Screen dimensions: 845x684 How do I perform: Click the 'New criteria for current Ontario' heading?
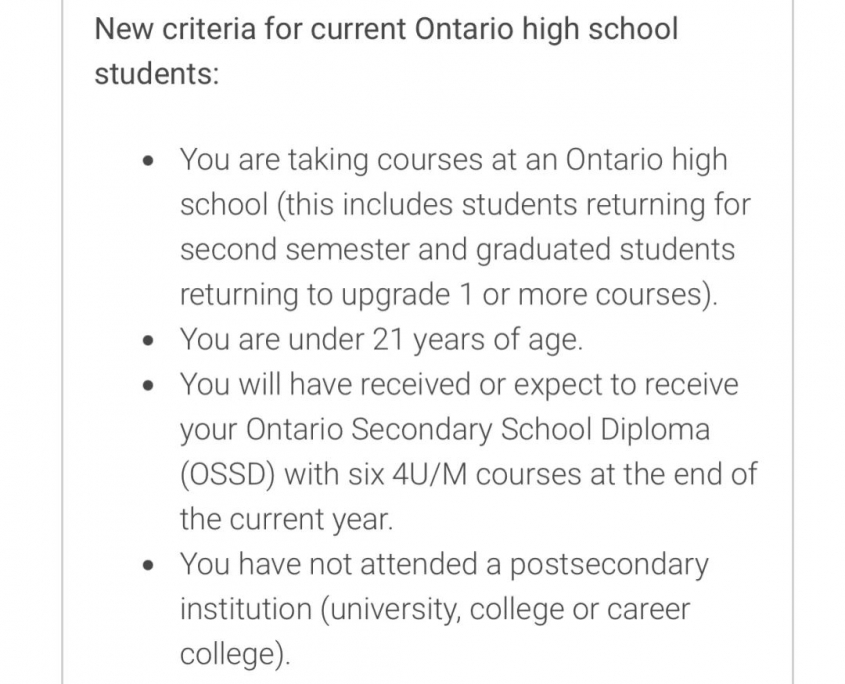click(x=386, y=51)
